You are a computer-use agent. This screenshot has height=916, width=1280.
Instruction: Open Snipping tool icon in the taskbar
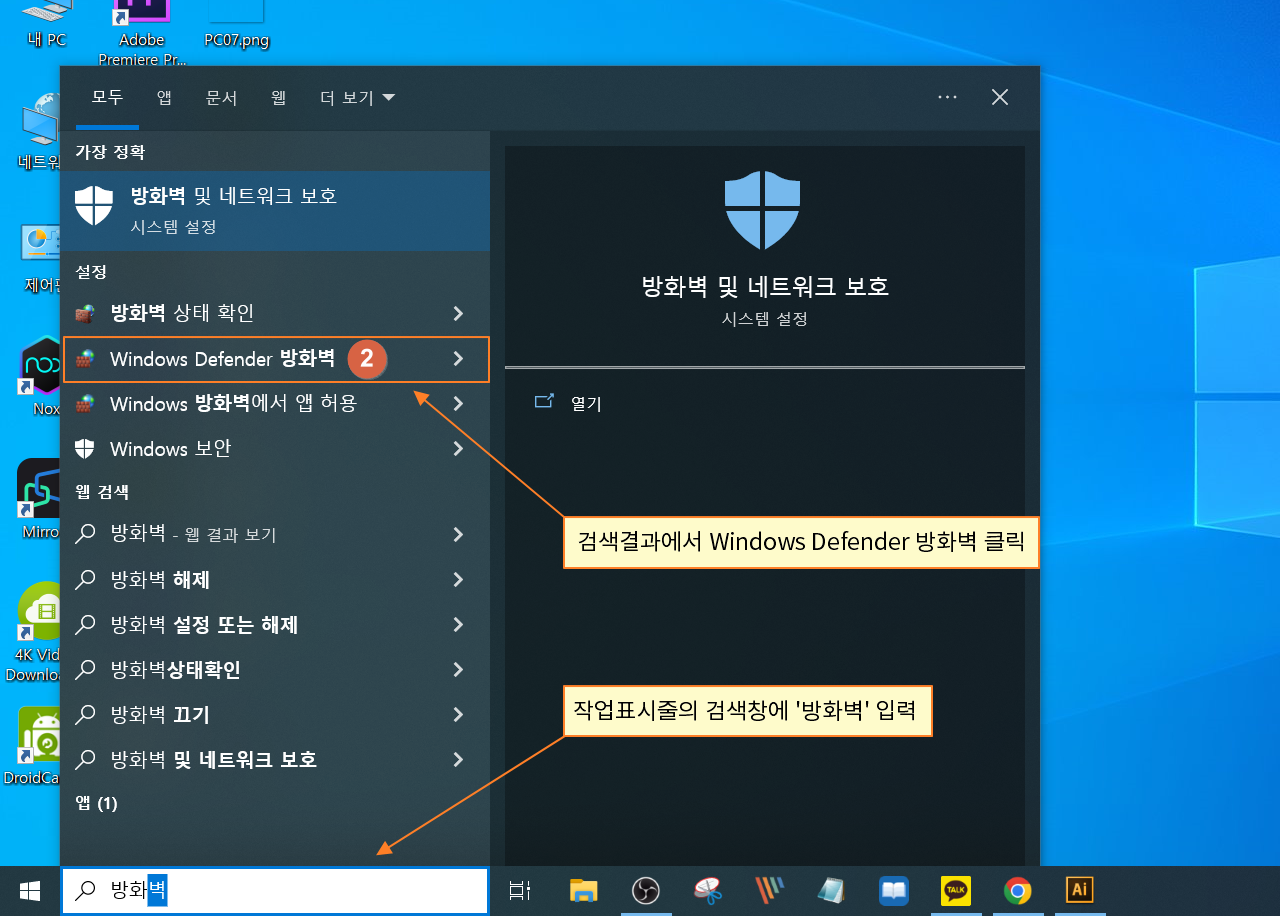(x=708, y=890)
